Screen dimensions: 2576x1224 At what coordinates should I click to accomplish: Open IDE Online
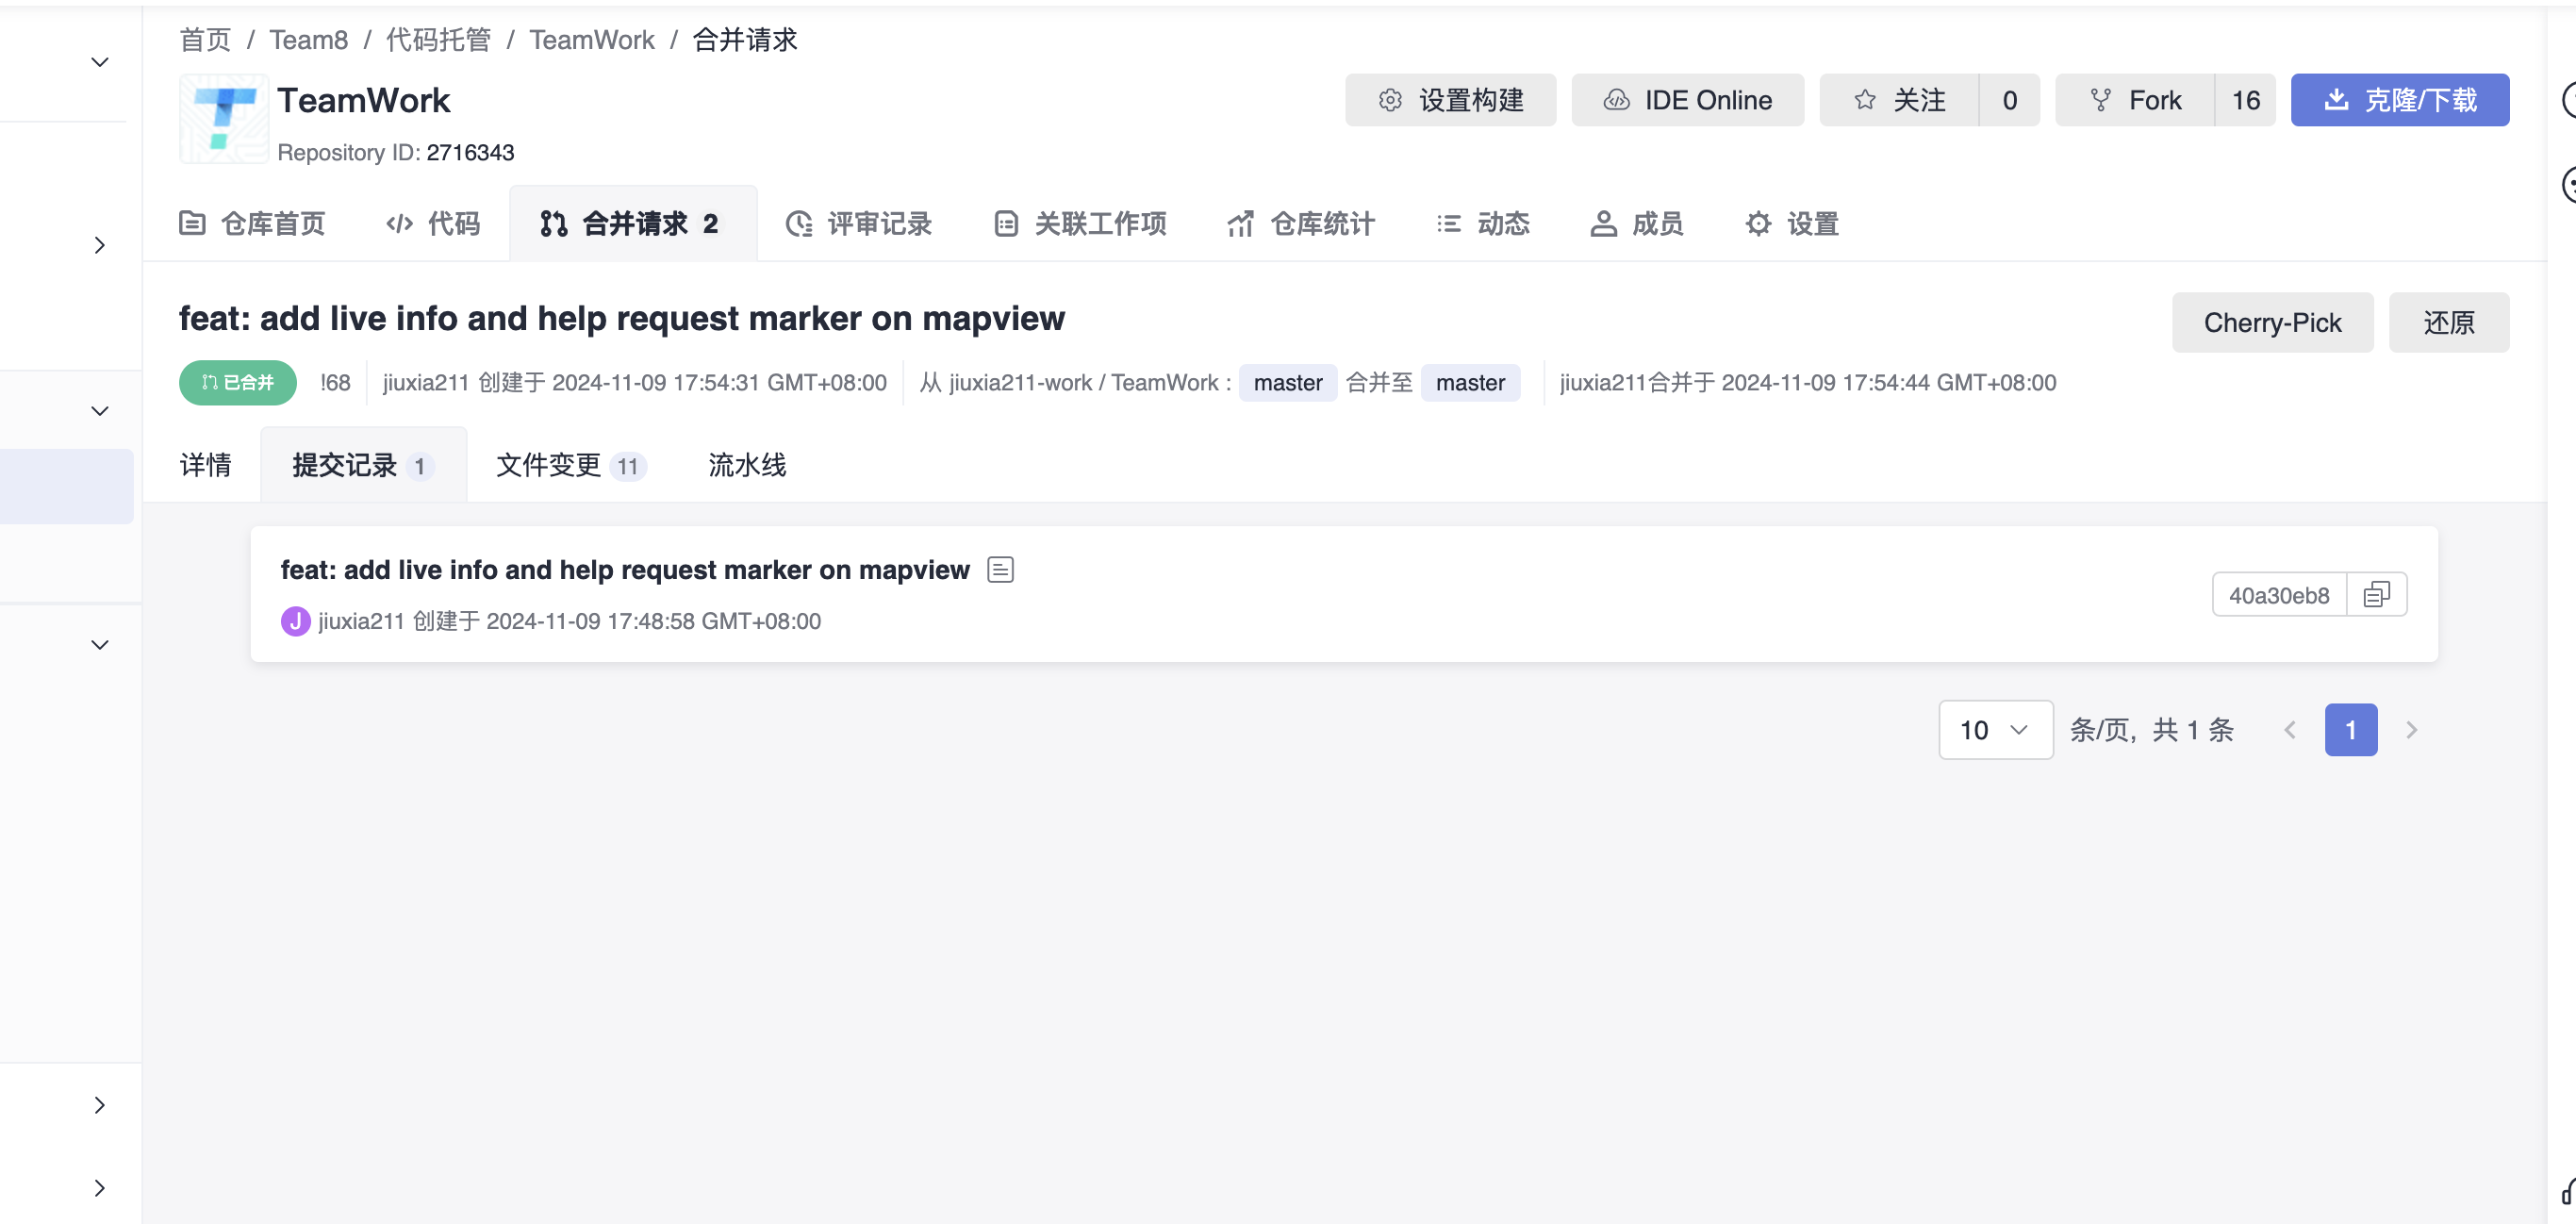(1687, 100)
